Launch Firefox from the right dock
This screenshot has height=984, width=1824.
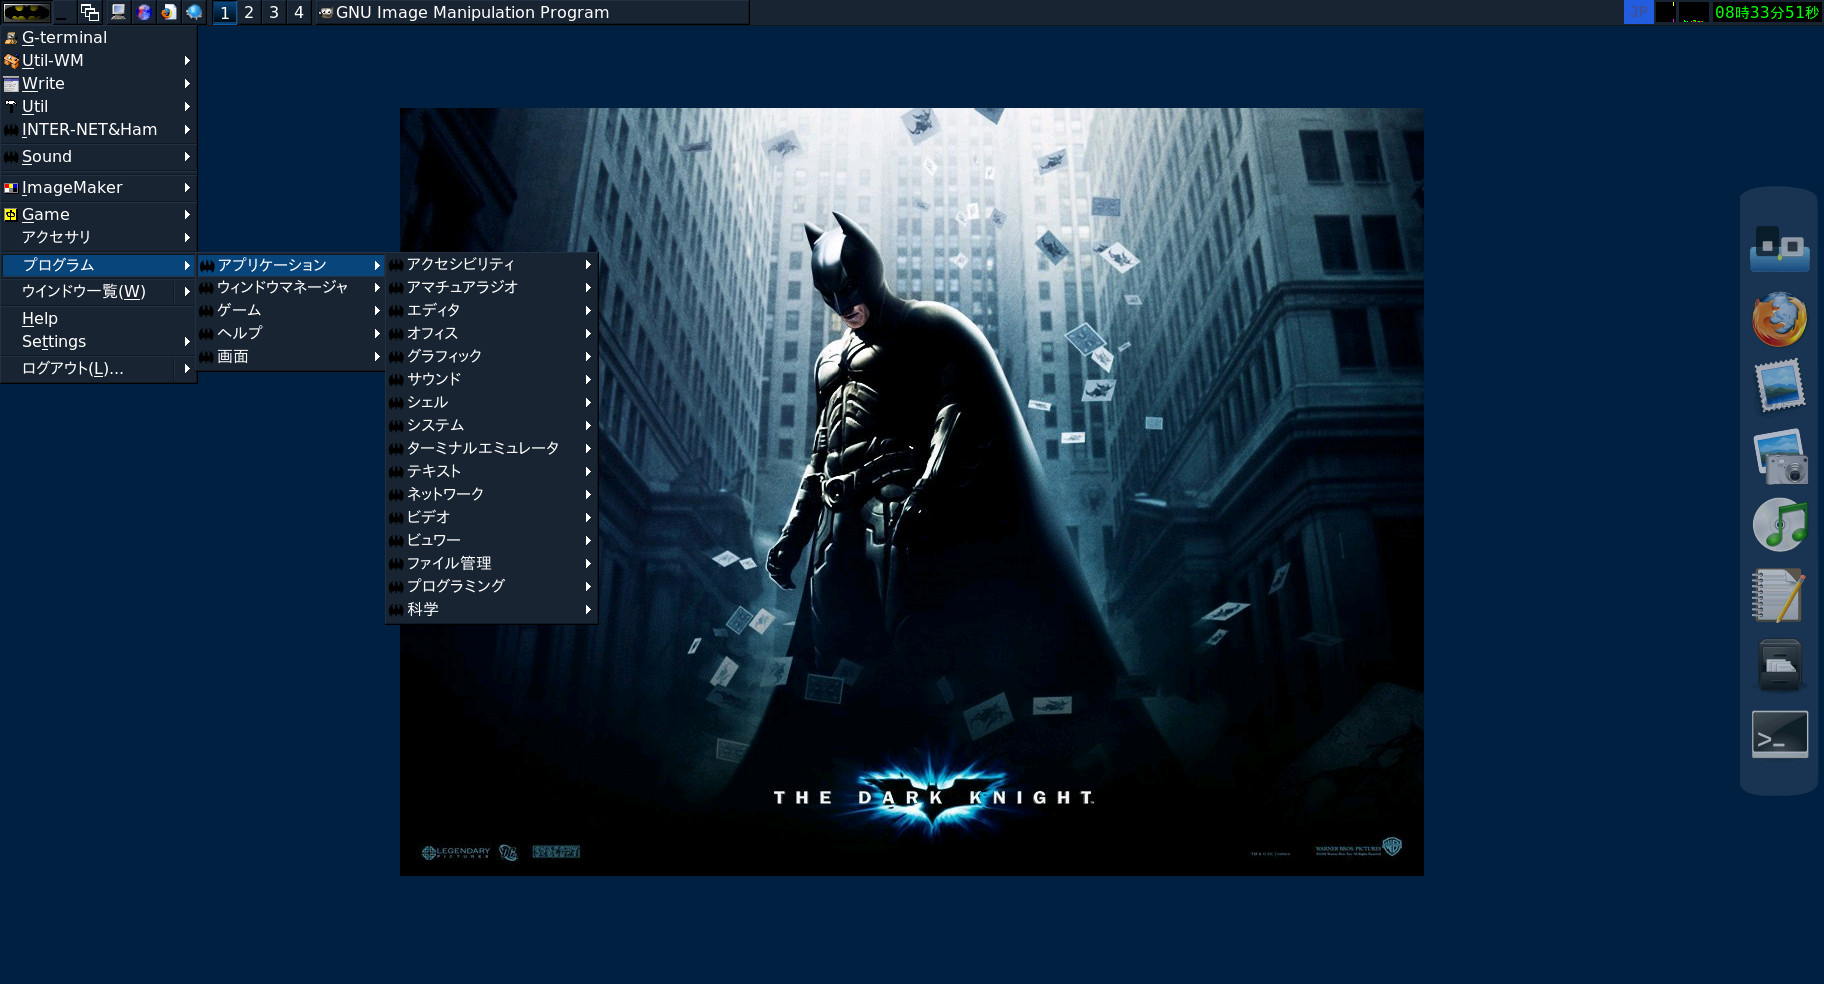click(x=1779, y=319)
